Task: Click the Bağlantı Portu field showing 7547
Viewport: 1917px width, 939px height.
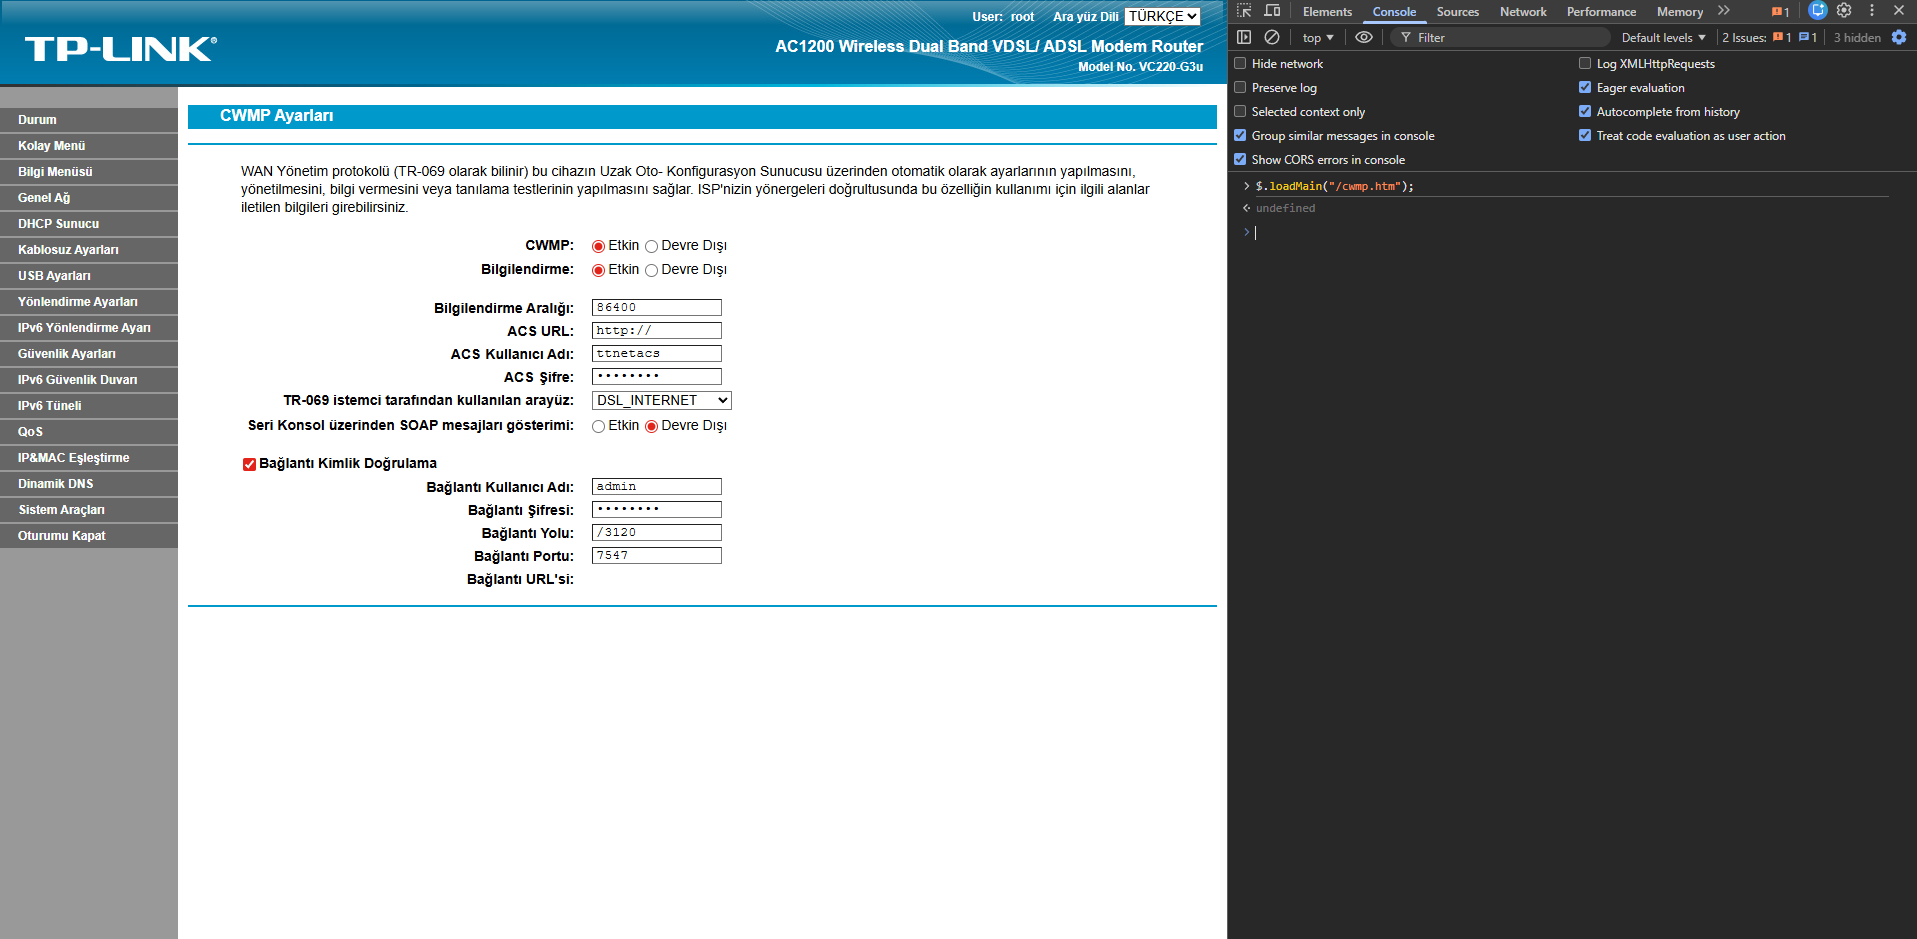Action: [657, 555]
